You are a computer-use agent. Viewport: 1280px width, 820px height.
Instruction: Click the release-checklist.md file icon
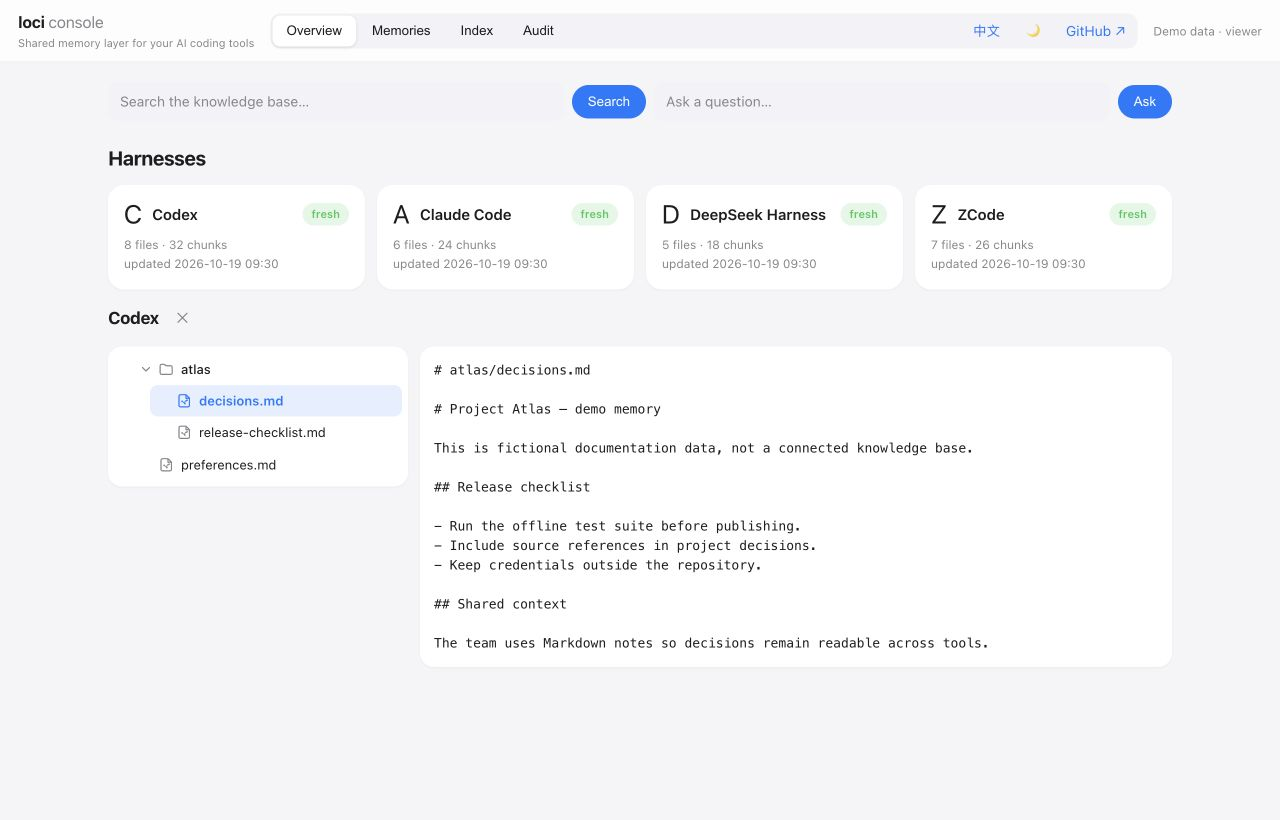[184, 433]
